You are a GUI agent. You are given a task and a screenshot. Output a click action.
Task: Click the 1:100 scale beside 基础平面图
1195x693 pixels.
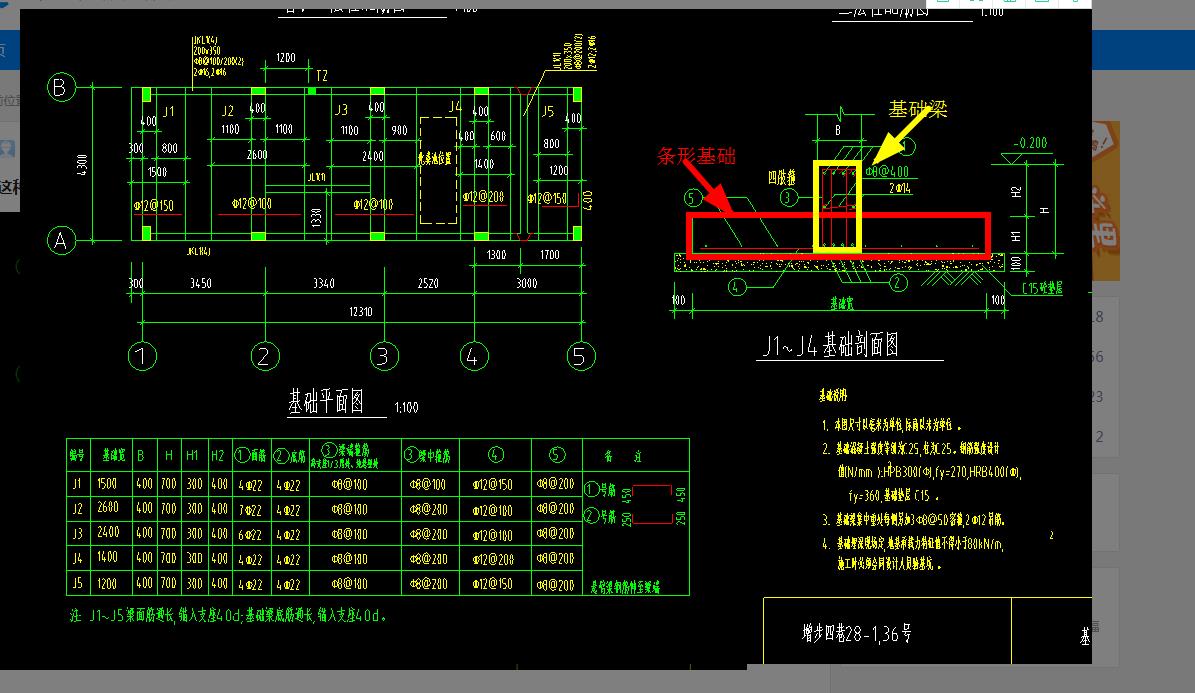406,408
